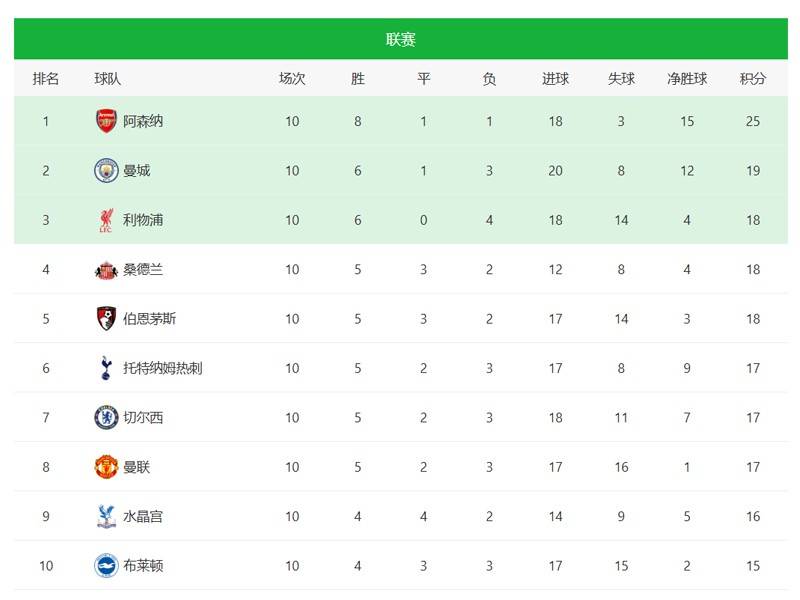The height and width of the screenshot is (600, 800).
Task: Click the Crystal Palace crest icon
Action: click(106, 516)
